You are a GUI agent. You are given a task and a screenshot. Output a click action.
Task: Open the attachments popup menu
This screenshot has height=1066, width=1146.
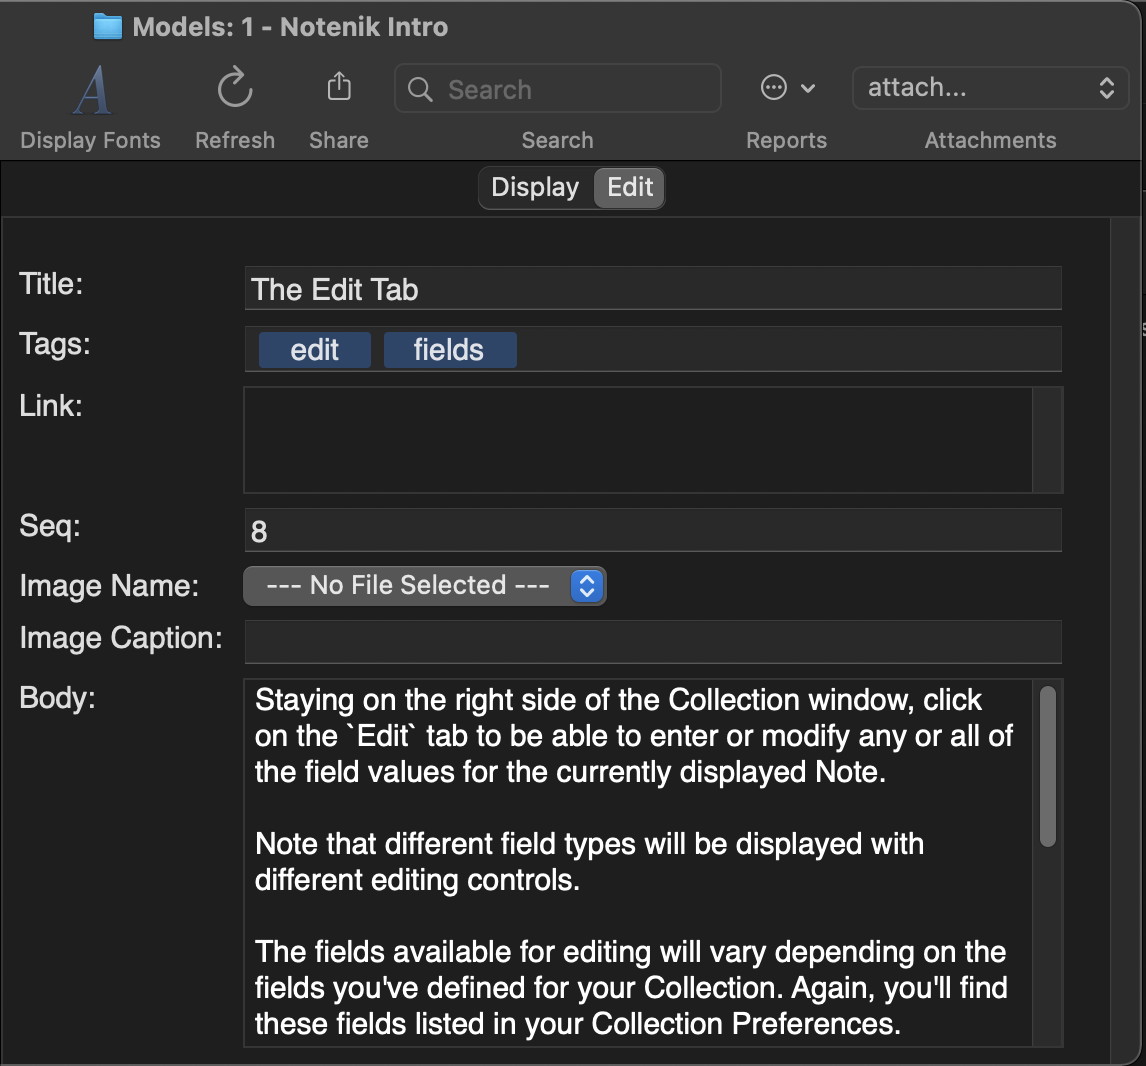point(990,88)
